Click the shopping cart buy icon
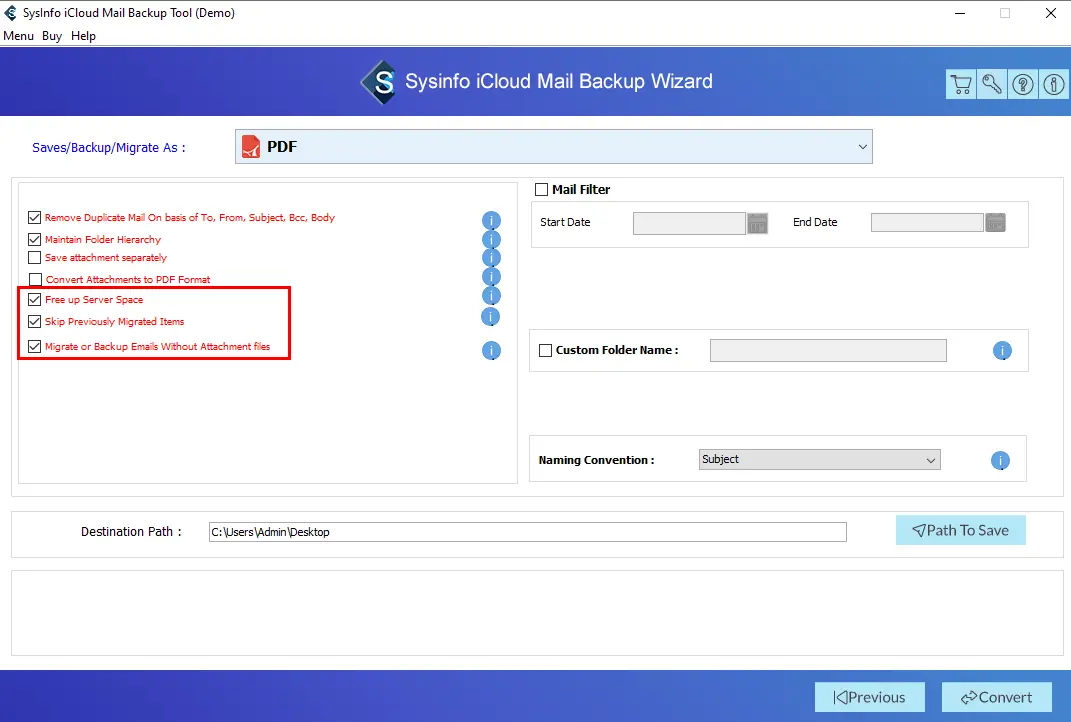 tap(961, 85)
